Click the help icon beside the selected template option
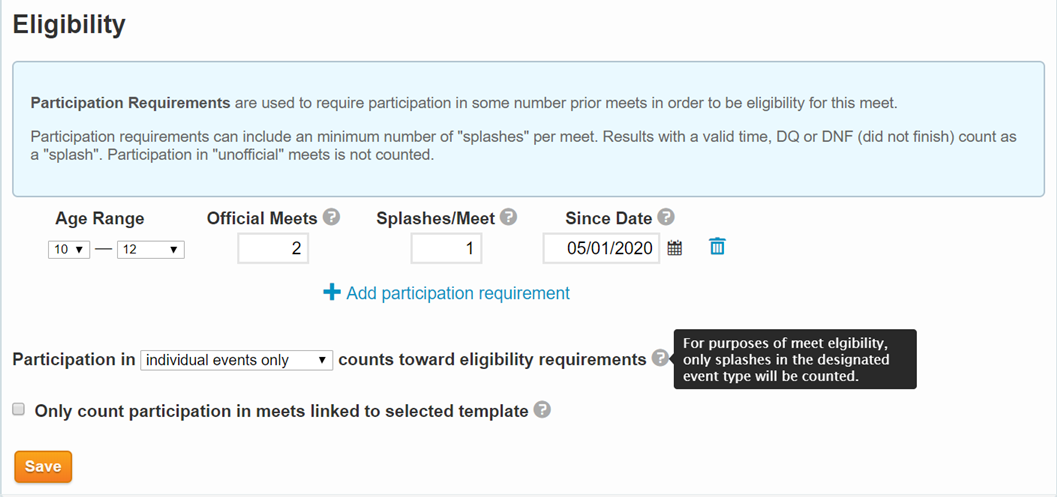Screen dimensions: 1057x497 (x=542, y=409)
